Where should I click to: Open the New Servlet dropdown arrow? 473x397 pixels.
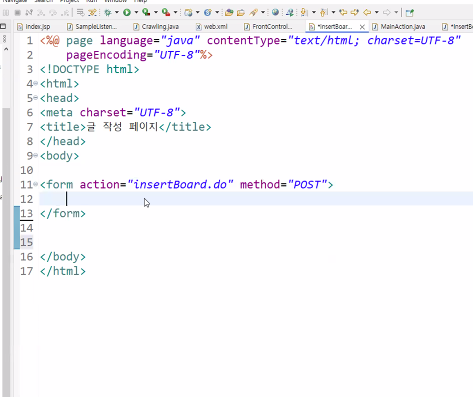(x=217, y=13)
